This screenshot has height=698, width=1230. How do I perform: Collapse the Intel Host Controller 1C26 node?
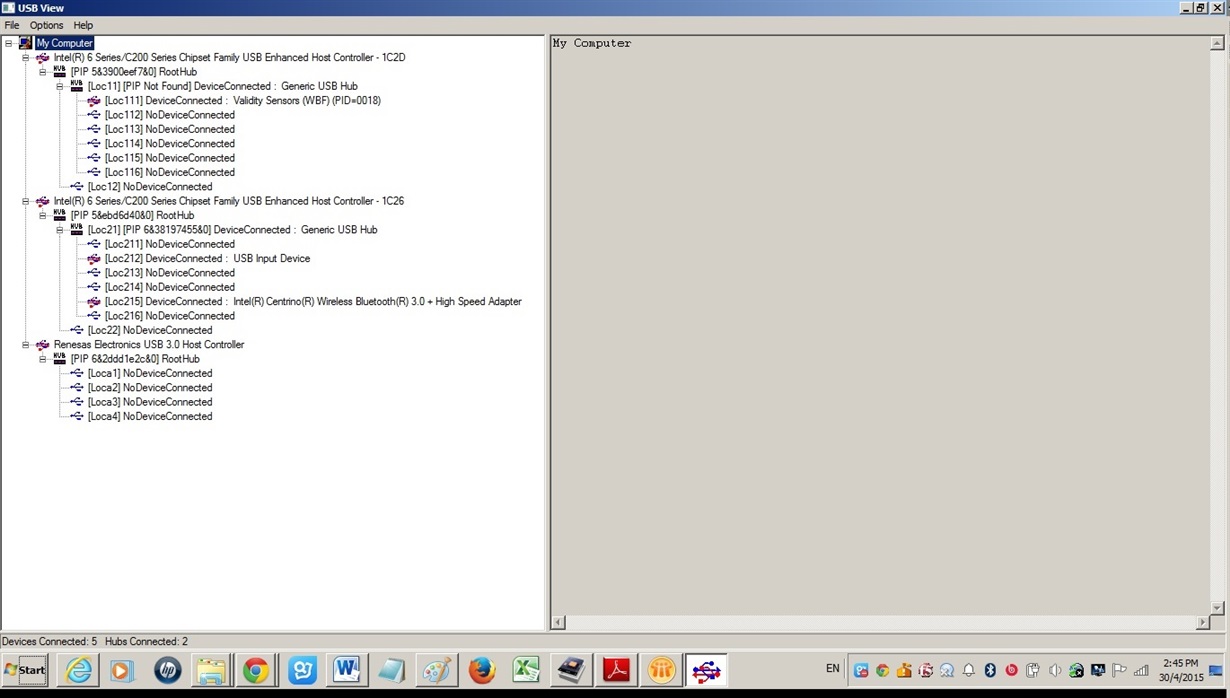(x=26, y=201)
